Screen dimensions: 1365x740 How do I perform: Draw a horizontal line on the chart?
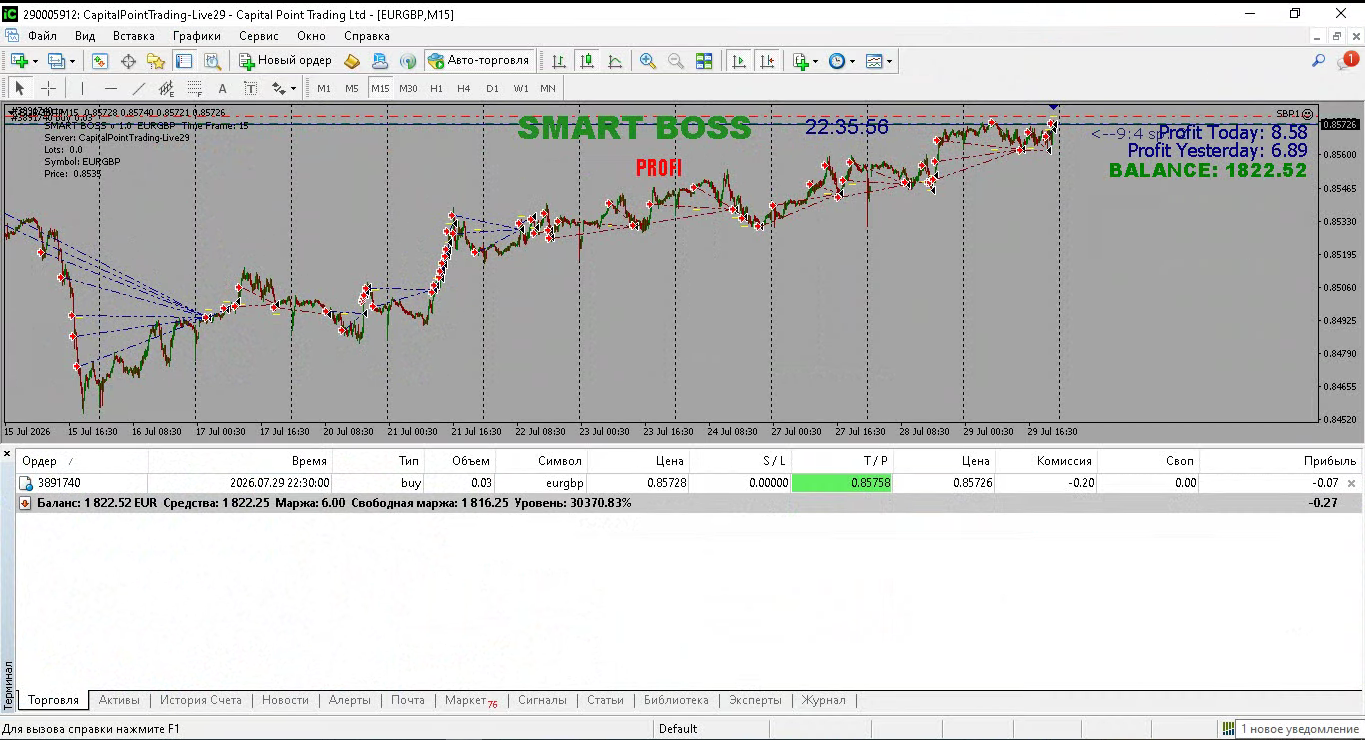pos(111,88)
